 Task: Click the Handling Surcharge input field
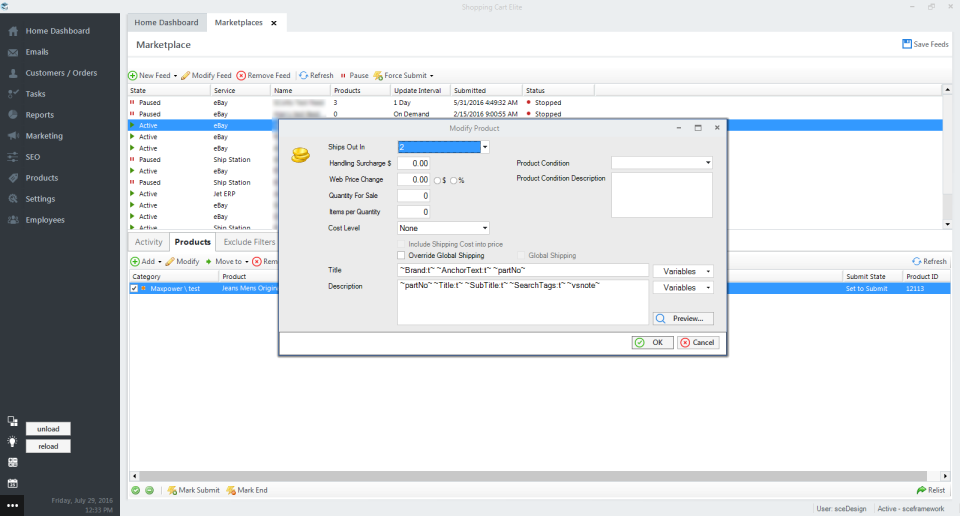coord(414,163)
